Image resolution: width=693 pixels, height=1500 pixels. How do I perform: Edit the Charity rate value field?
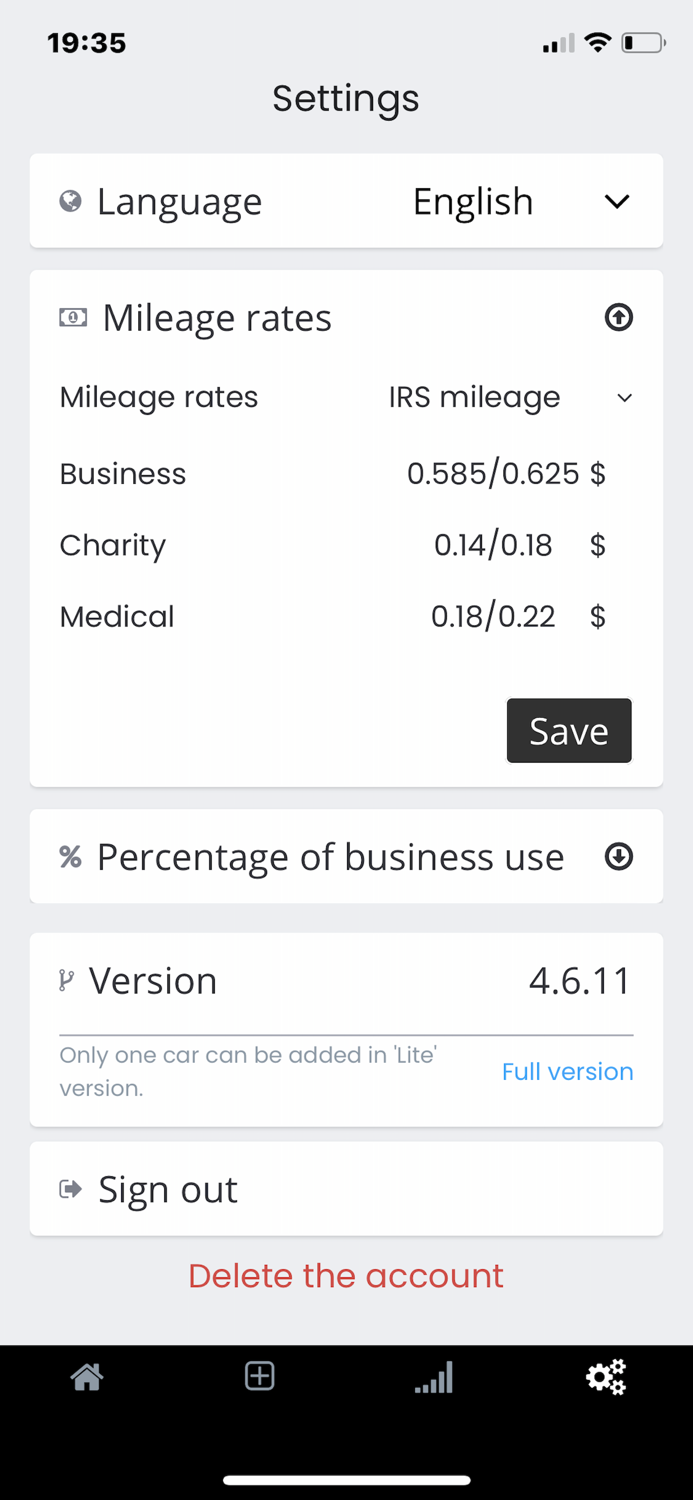(495, 545)
